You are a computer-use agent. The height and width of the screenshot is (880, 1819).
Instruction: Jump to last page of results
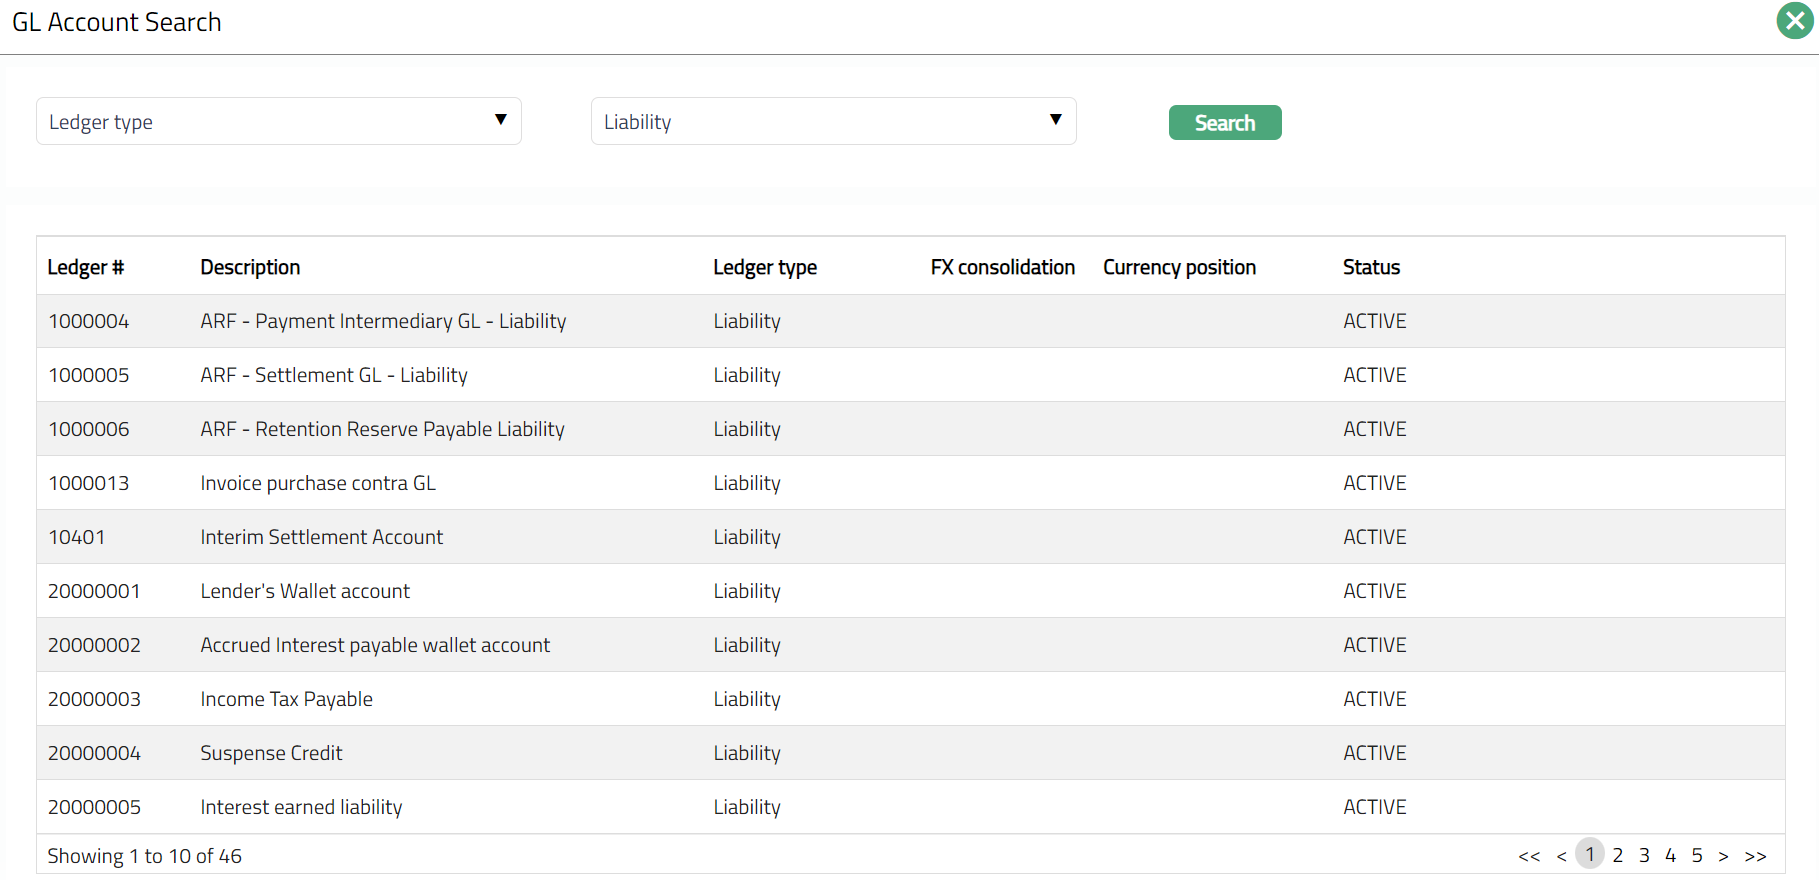(1755, 856)
